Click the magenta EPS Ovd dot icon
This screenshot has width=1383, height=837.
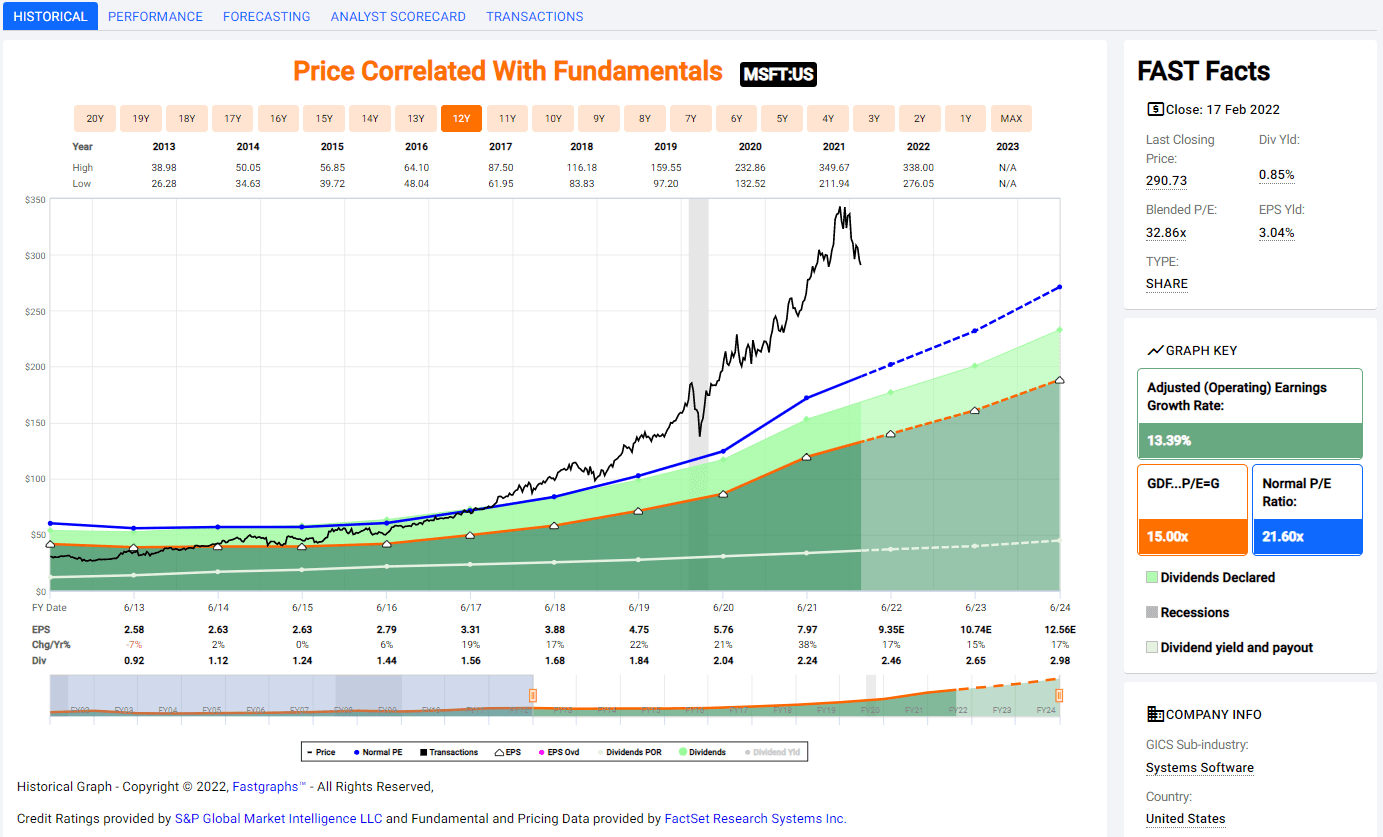click(542, 751)
